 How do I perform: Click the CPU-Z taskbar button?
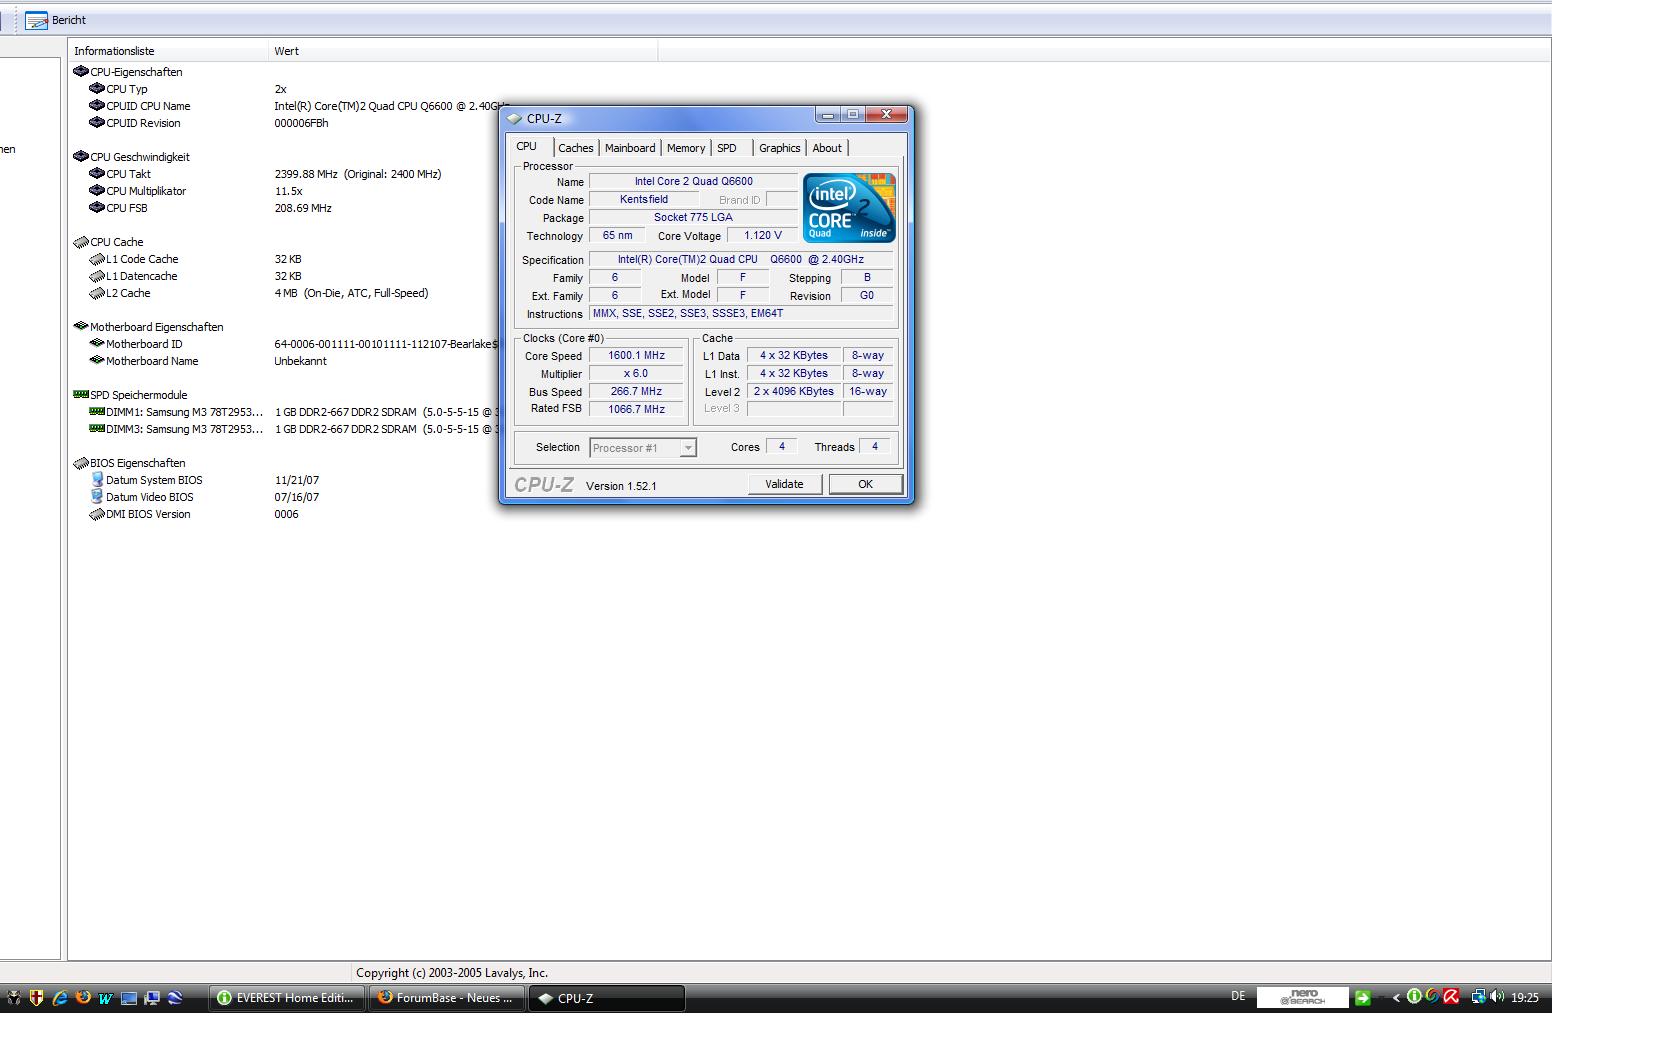coord(607,998)
